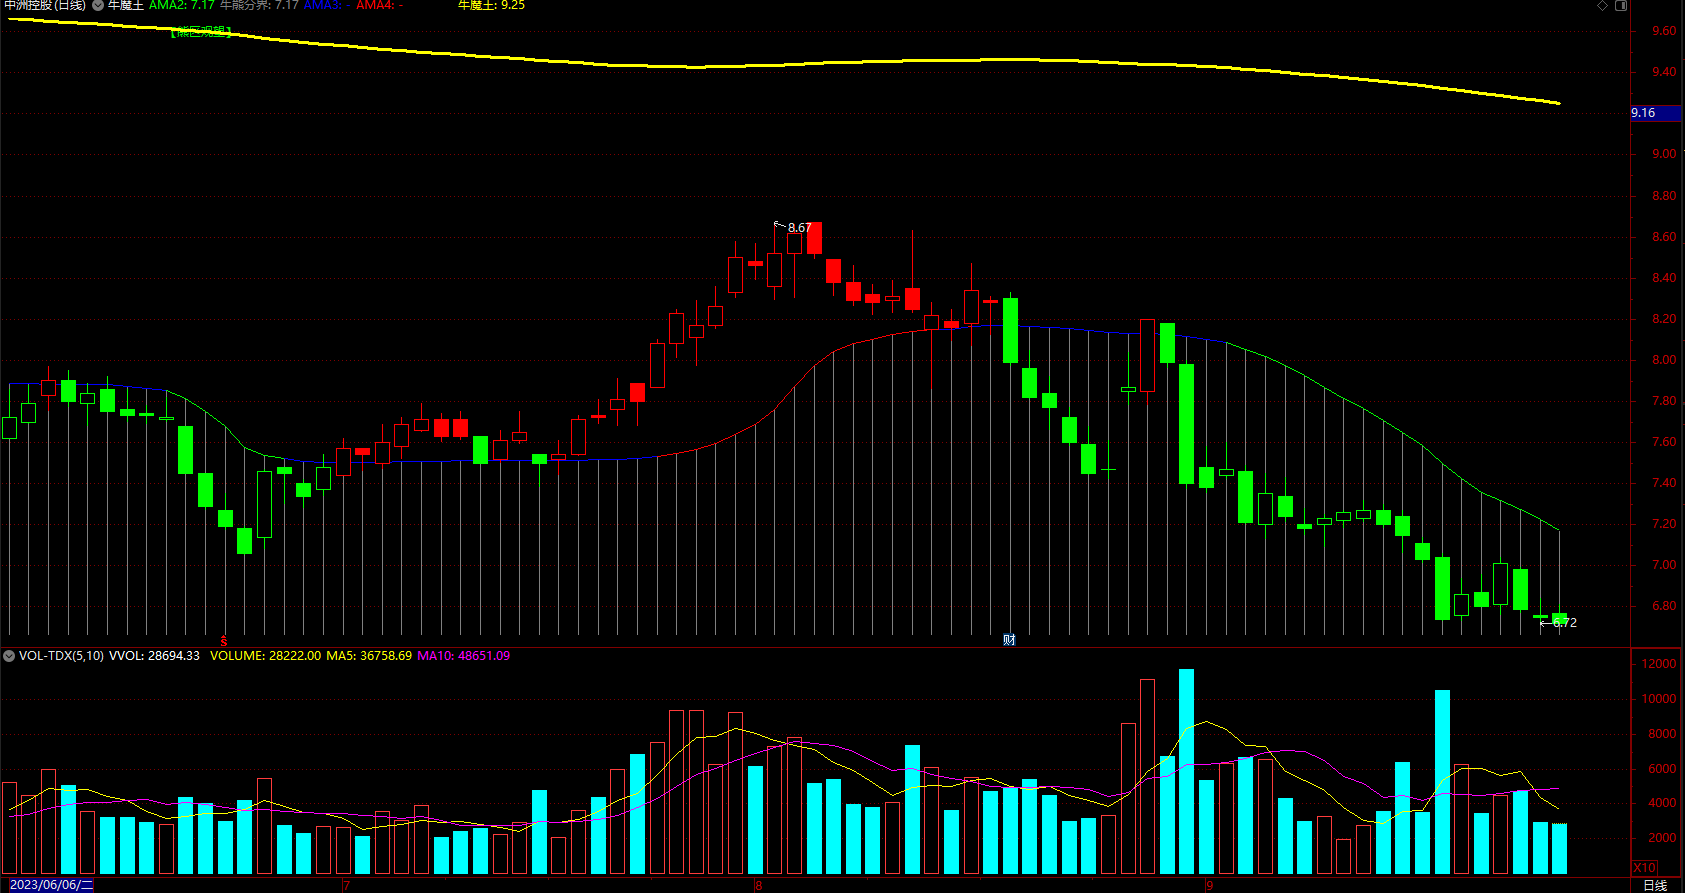This screenshot has height=893, width=1685.
Task: Click the red S marker under the June candles
Action: click(224, 640)
